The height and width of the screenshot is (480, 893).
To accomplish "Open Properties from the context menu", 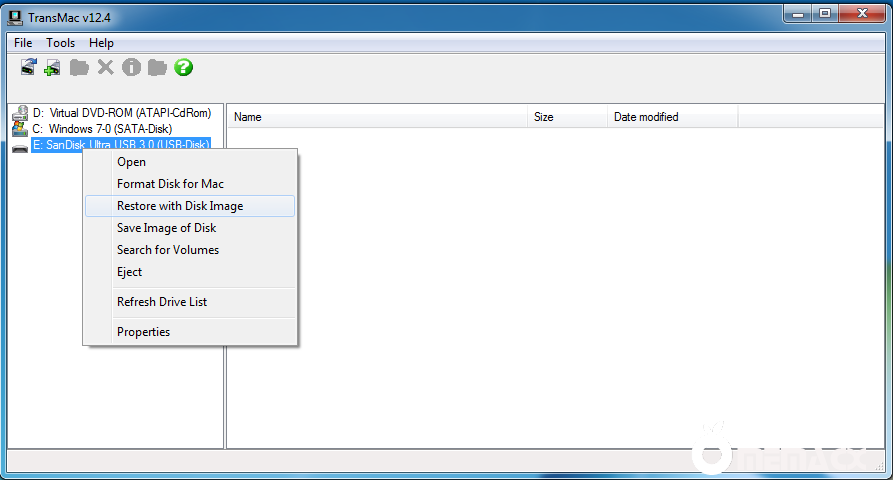I will coord(190,332).
